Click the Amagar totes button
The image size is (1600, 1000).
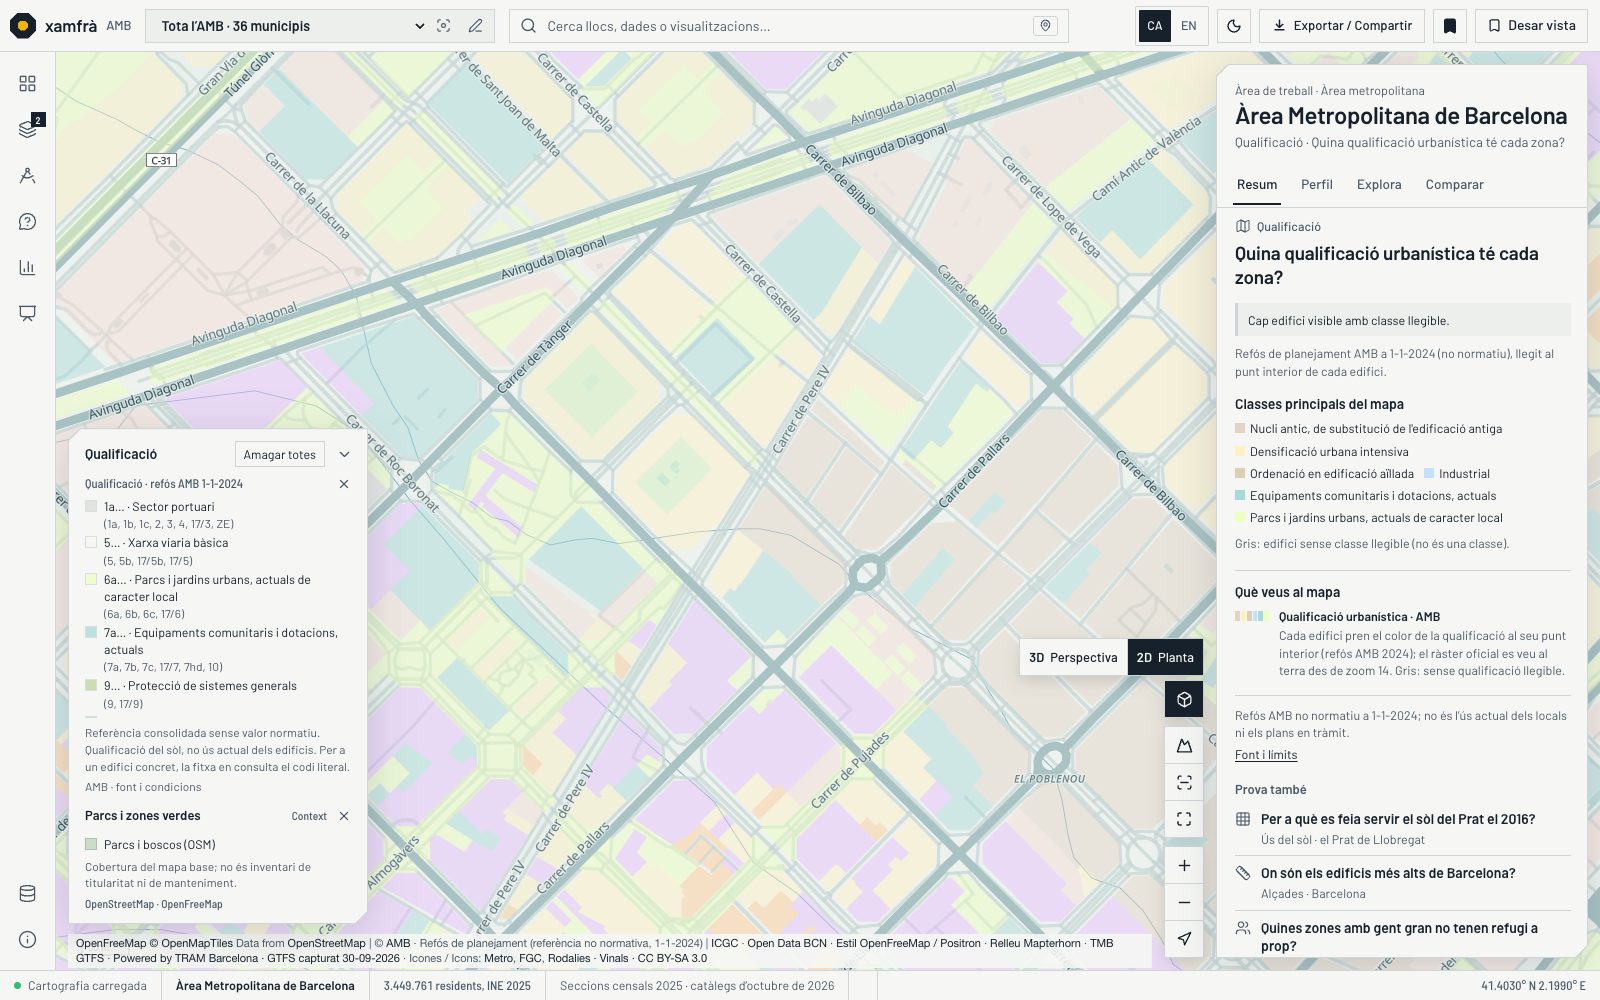(x=280, y=454)
